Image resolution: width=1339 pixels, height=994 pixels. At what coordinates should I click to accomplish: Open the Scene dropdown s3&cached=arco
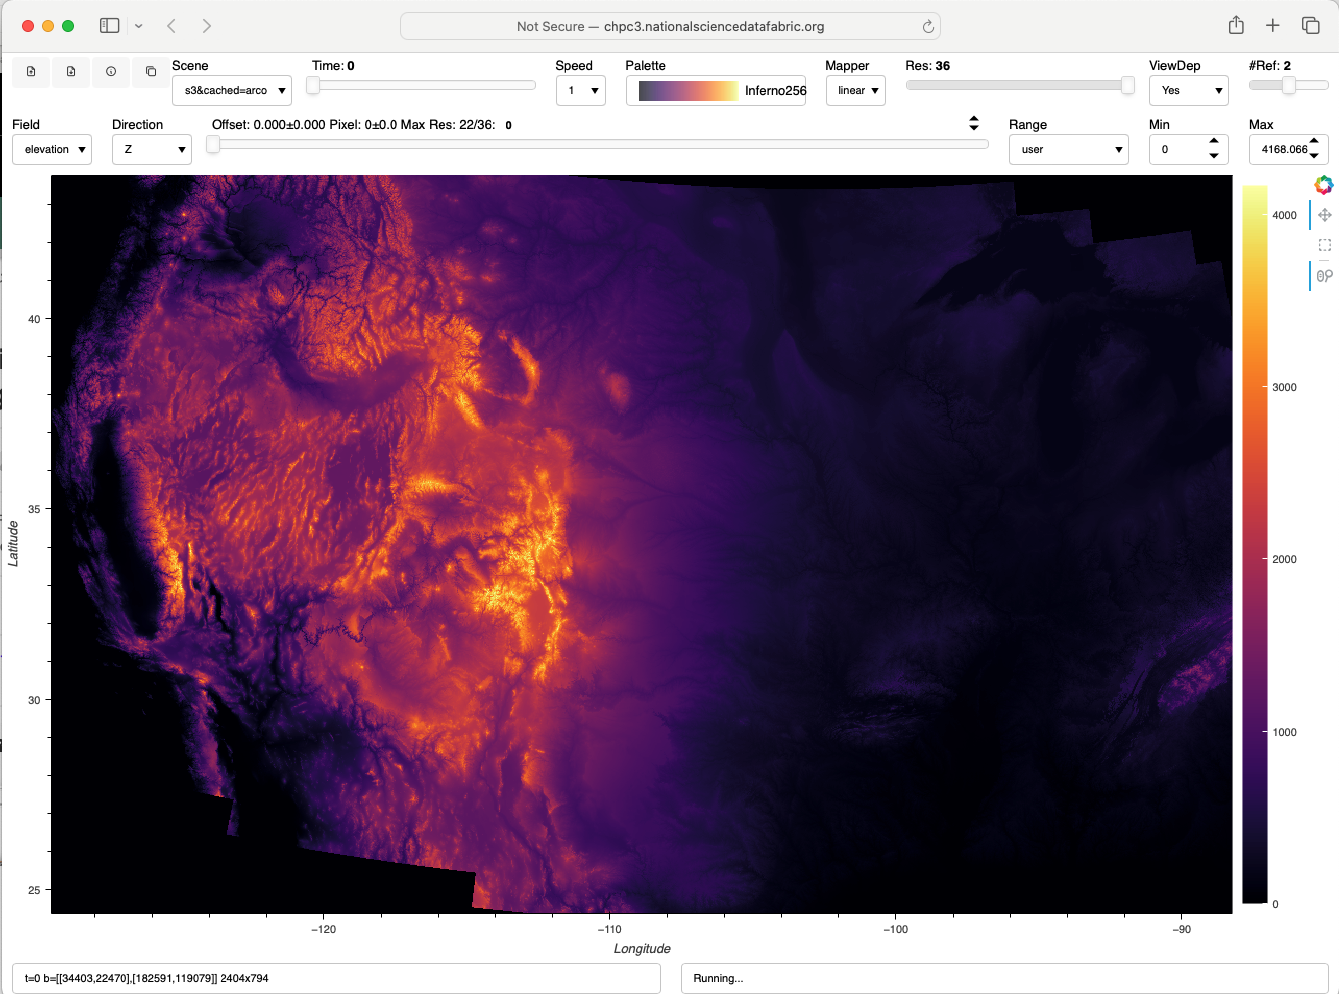(232, 90)
